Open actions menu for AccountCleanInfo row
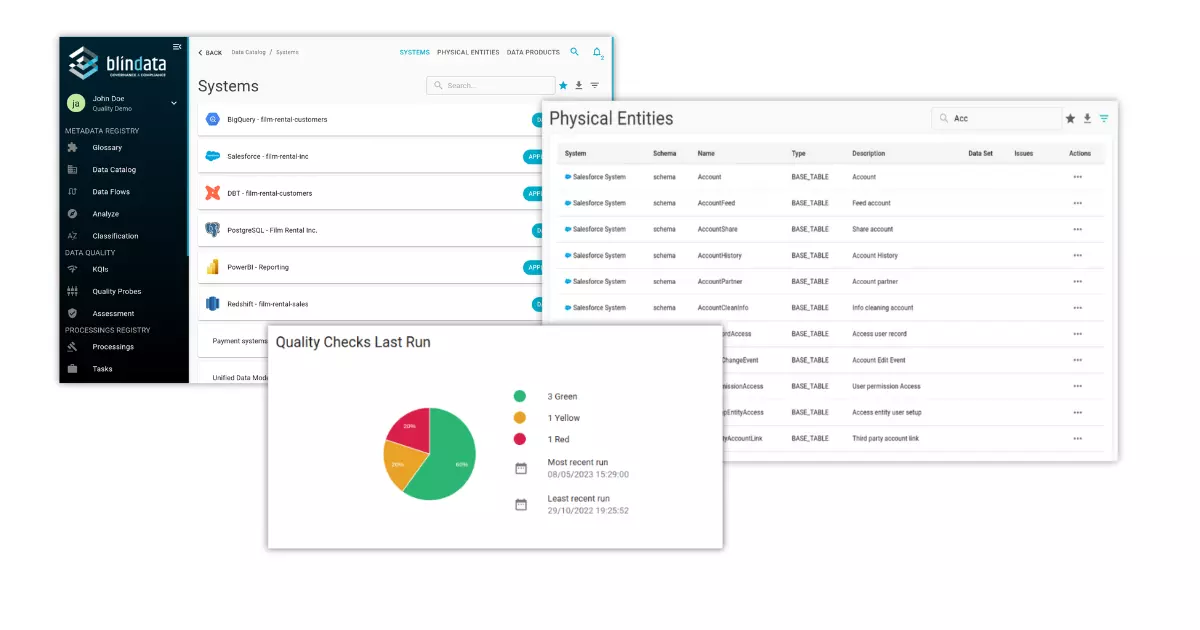The width and height of the screenshot is (1200, 630). pyautogui.click(x=1077, y=307)
